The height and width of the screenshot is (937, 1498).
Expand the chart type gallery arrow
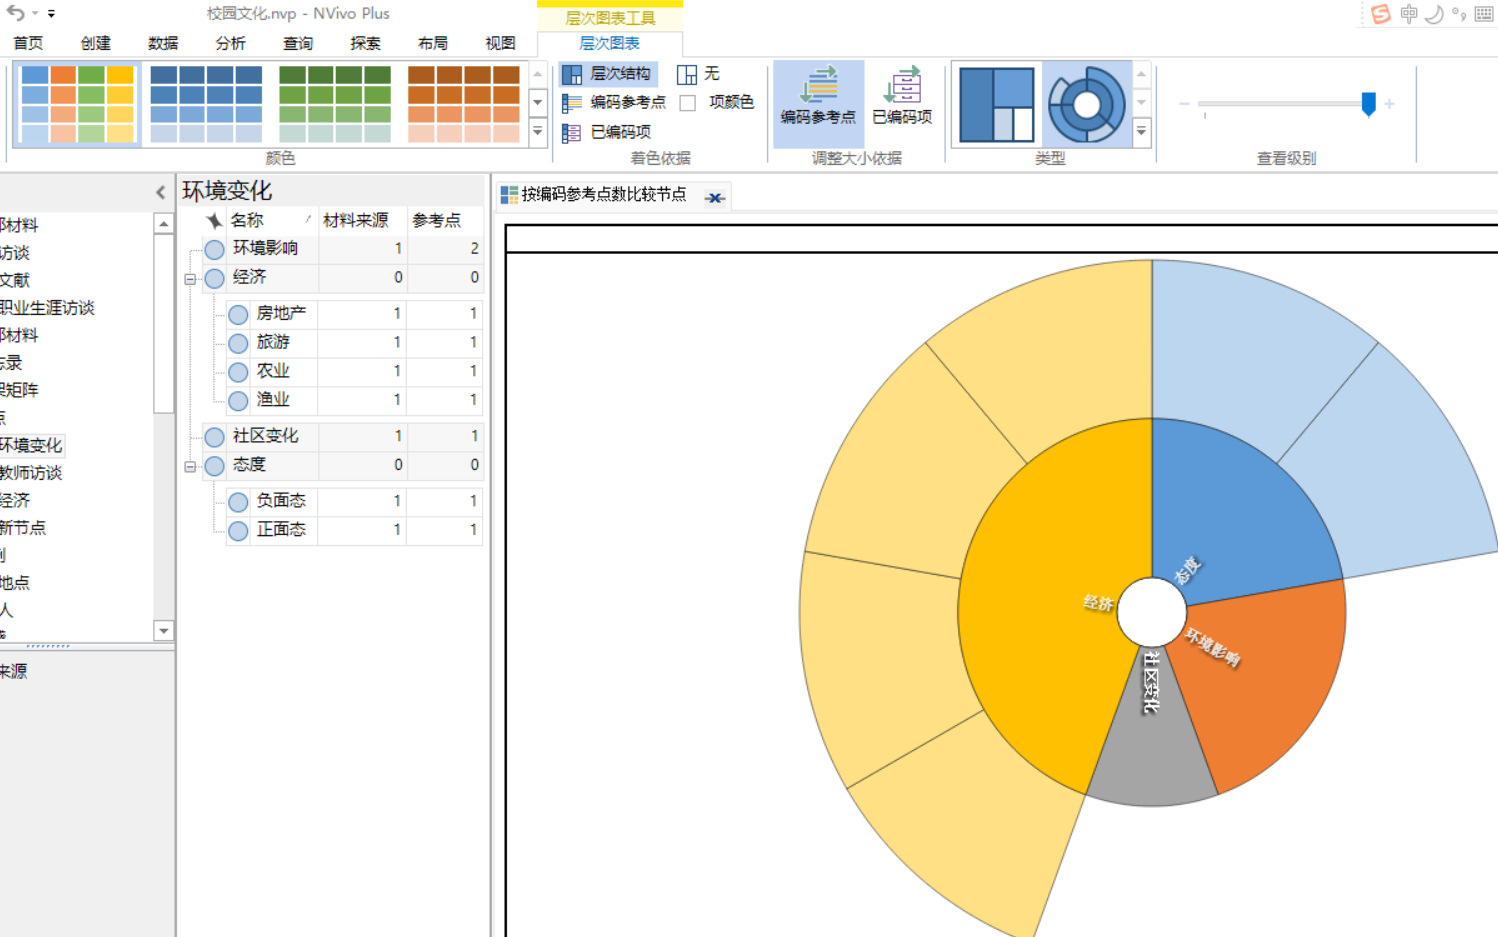coord(1141,131)
